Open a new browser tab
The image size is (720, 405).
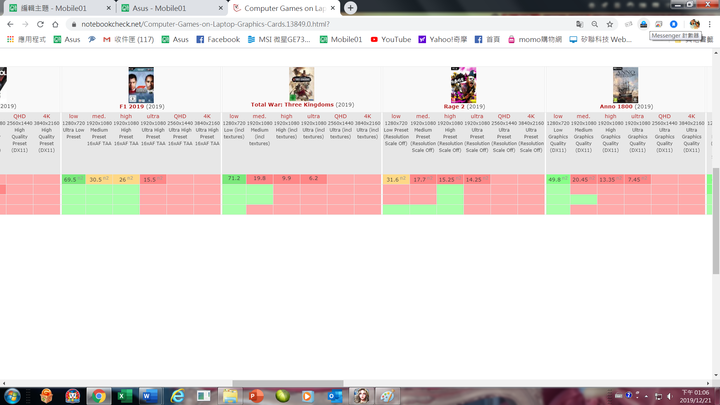point(350,8)
